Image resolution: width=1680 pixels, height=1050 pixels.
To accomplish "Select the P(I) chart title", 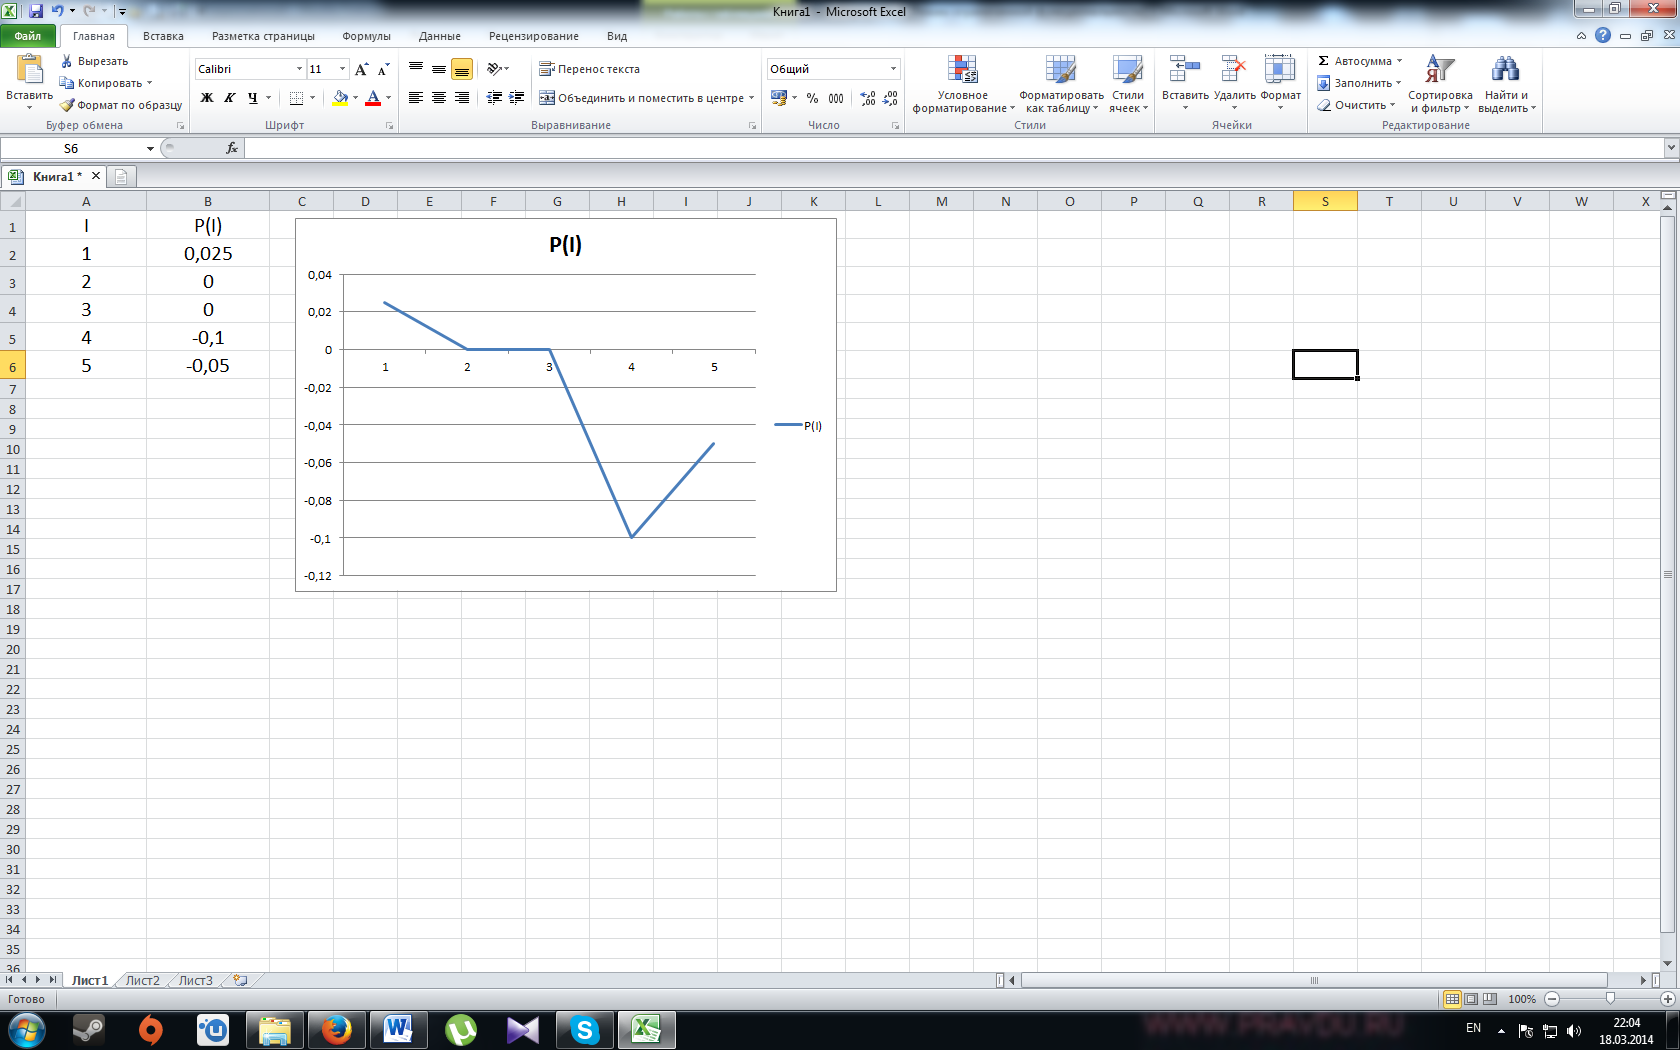I will 565,245.
